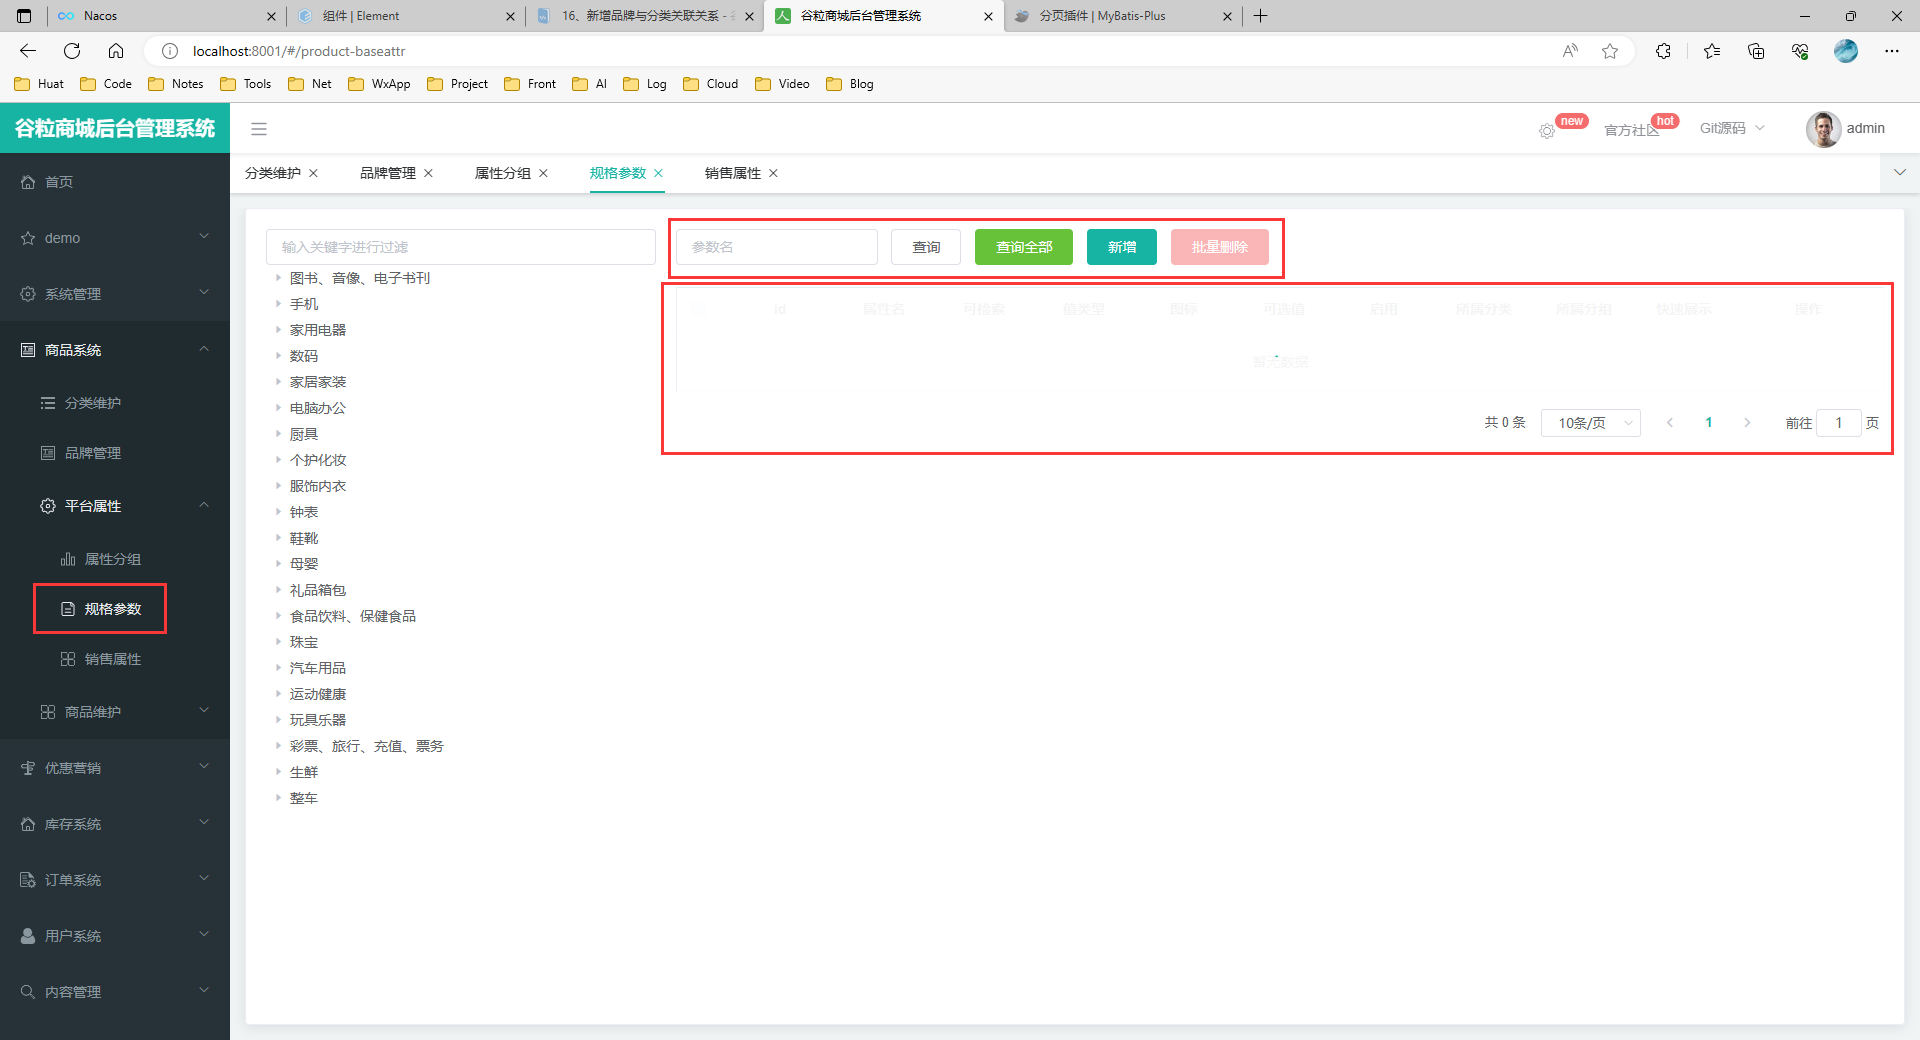Click the hamburger menu collapse icon
Screen dimensions: 1920x1040
click(x=259, y=129)
